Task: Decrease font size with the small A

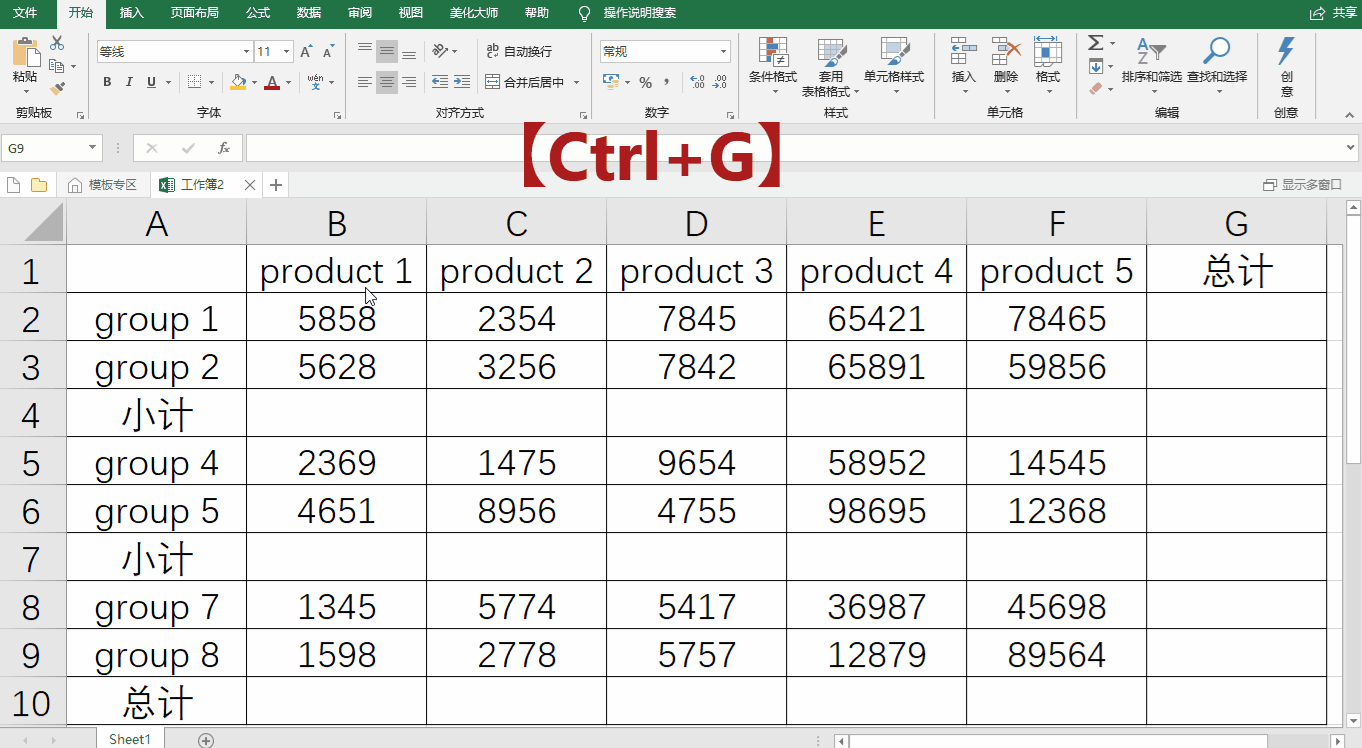Action: pos(328,51)
